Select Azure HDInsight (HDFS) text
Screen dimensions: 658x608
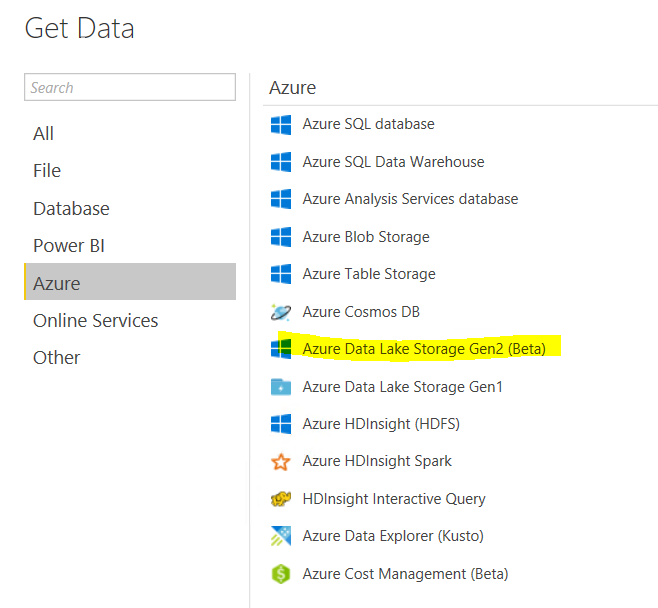[x=381, y=424]
